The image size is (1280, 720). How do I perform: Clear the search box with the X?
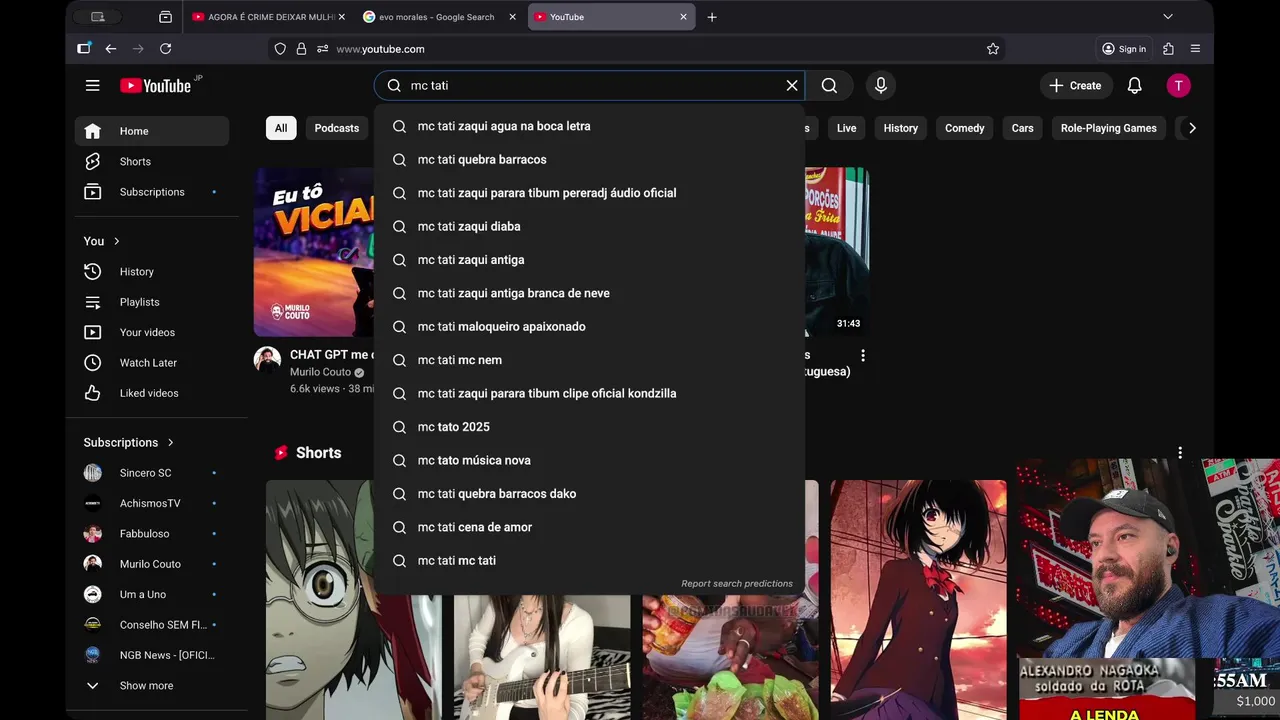(792, 86)
